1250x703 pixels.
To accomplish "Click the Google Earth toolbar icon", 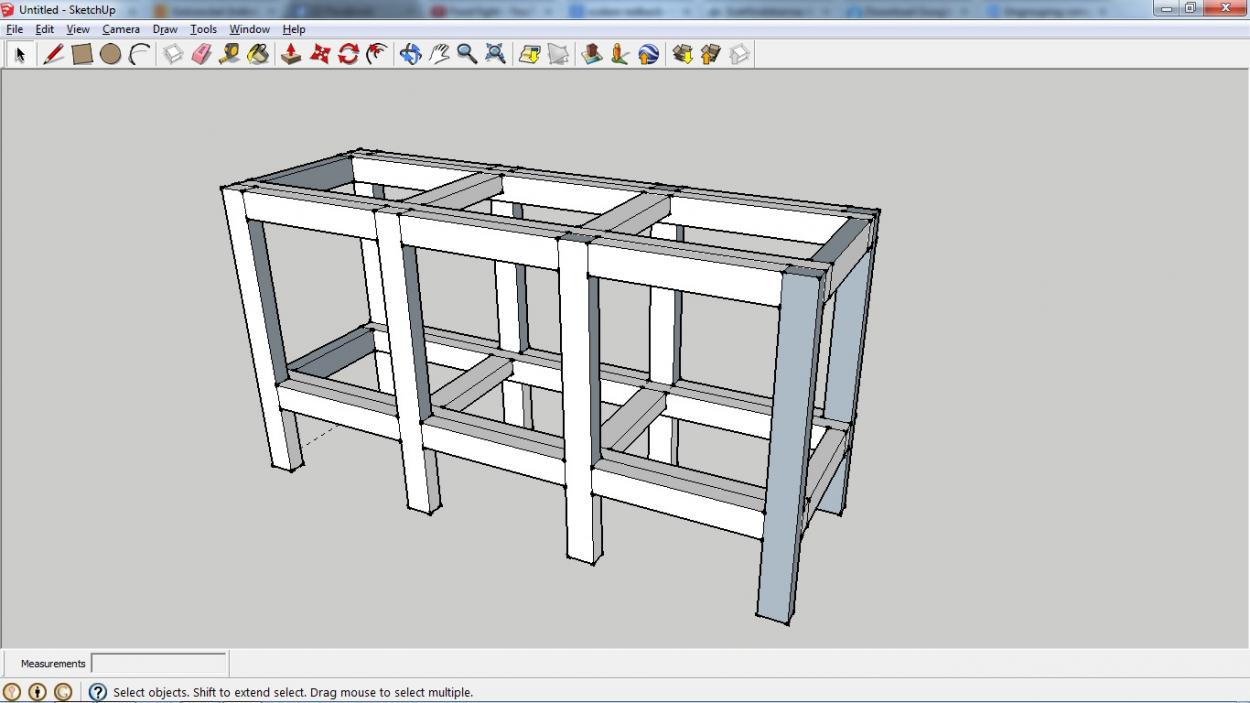I will 648,54.
